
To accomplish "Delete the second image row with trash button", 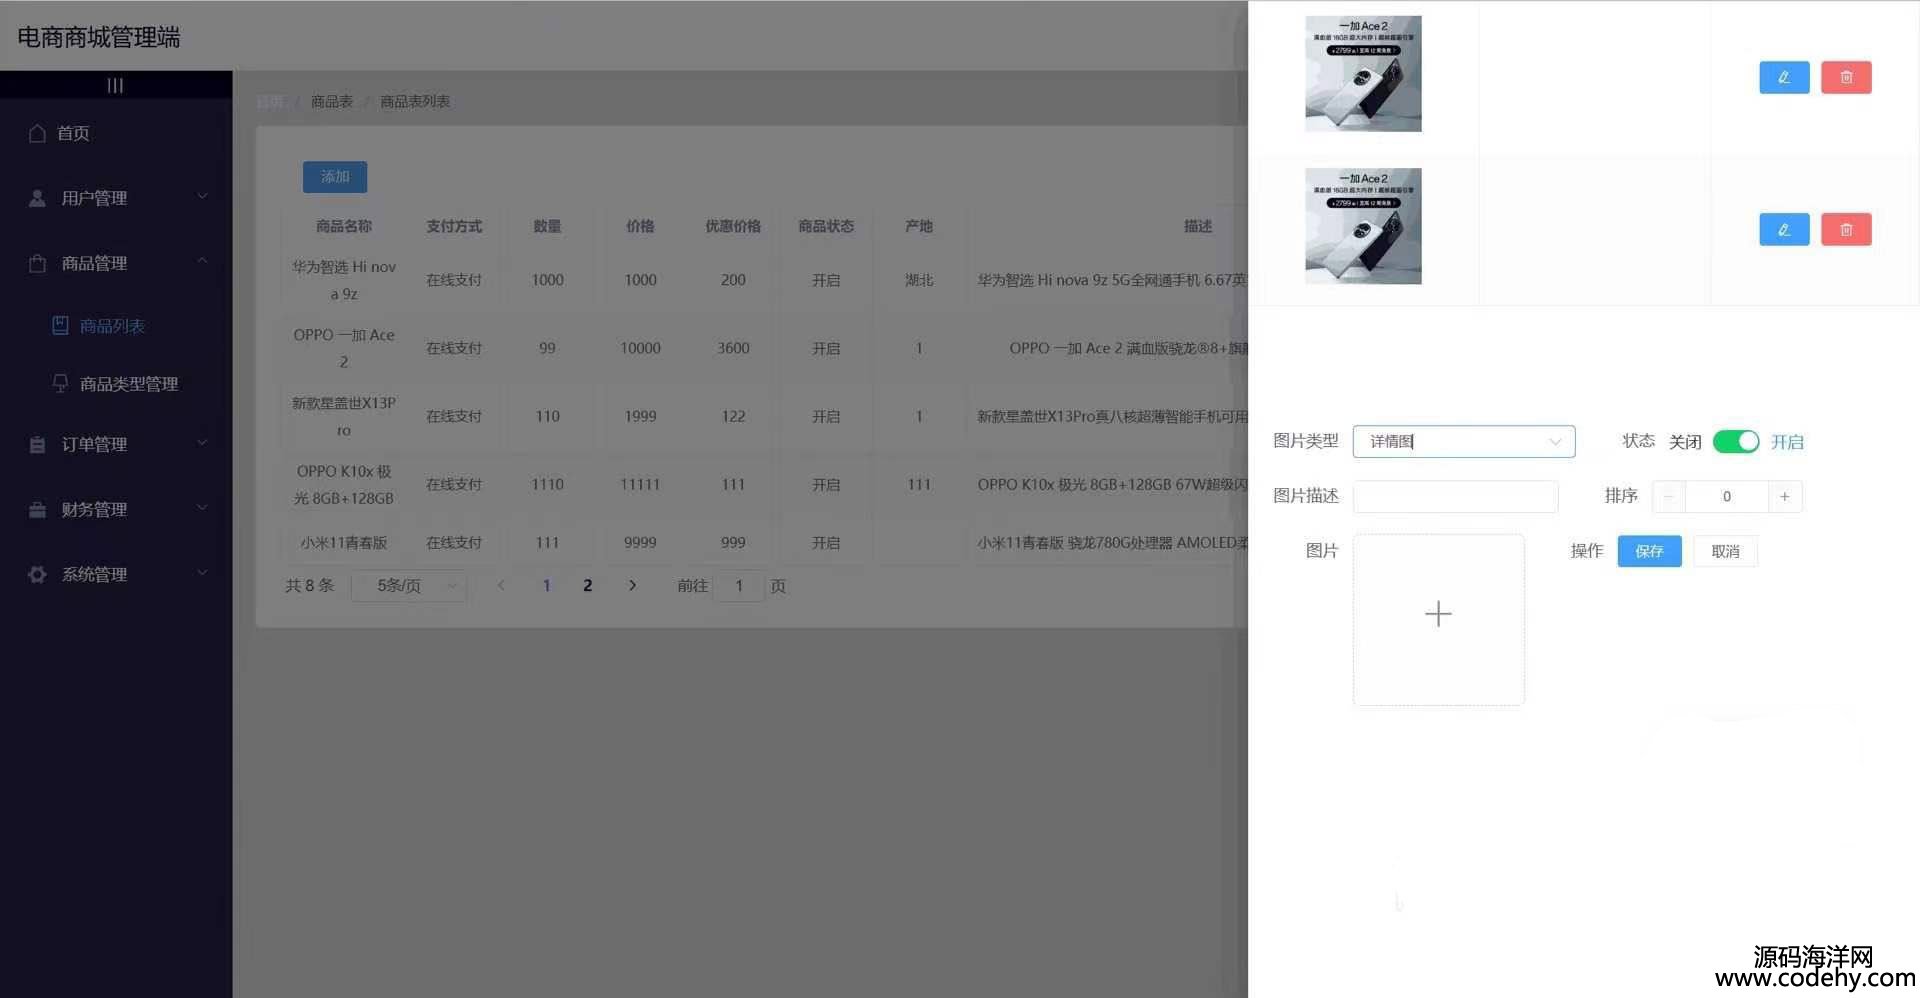I will (1846, 229).
